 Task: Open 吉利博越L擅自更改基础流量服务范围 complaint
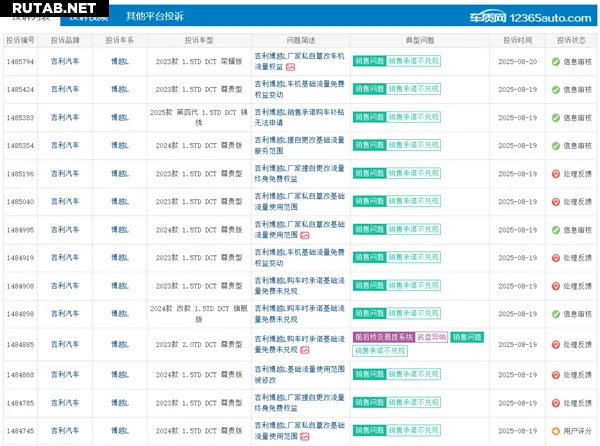300,145
